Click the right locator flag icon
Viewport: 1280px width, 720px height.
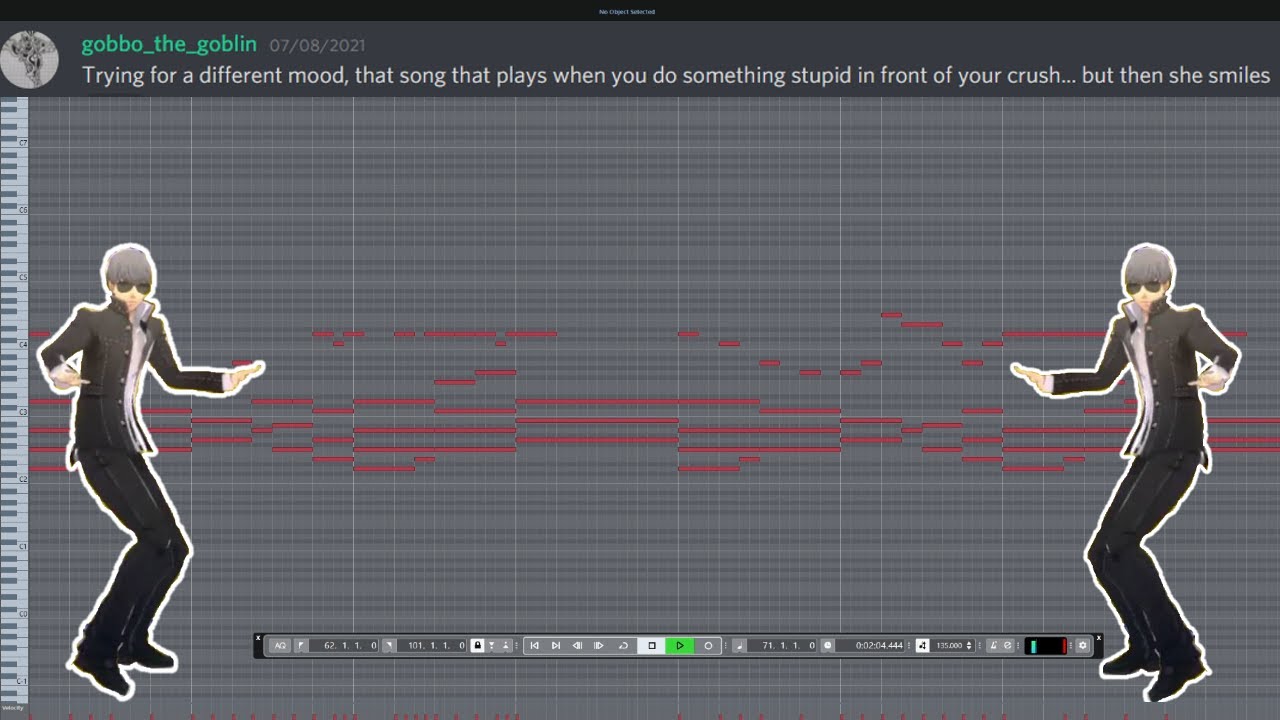click(389, 645)
